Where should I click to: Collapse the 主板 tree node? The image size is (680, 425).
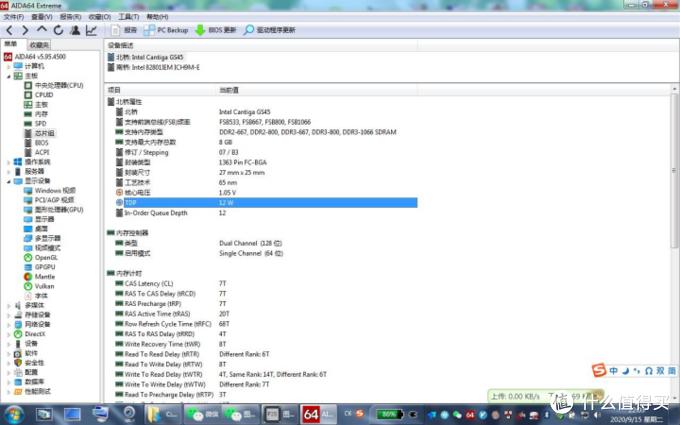(9, 76)
